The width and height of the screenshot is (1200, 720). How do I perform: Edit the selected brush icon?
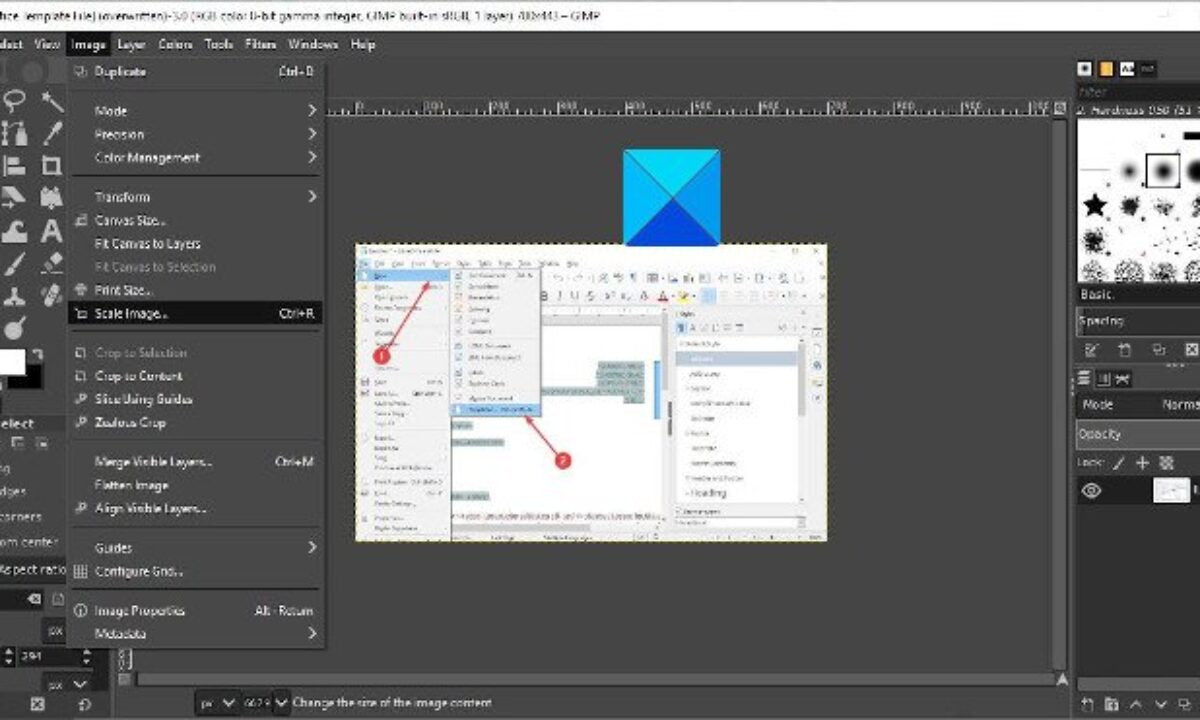[x=1092, y=350]
